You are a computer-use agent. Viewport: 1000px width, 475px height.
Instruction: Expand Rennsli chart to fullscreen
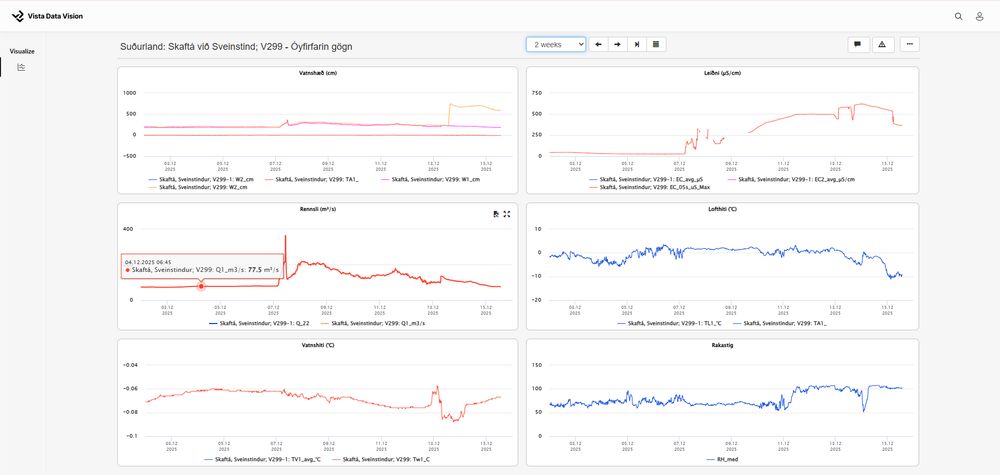[x=507, y=214]
